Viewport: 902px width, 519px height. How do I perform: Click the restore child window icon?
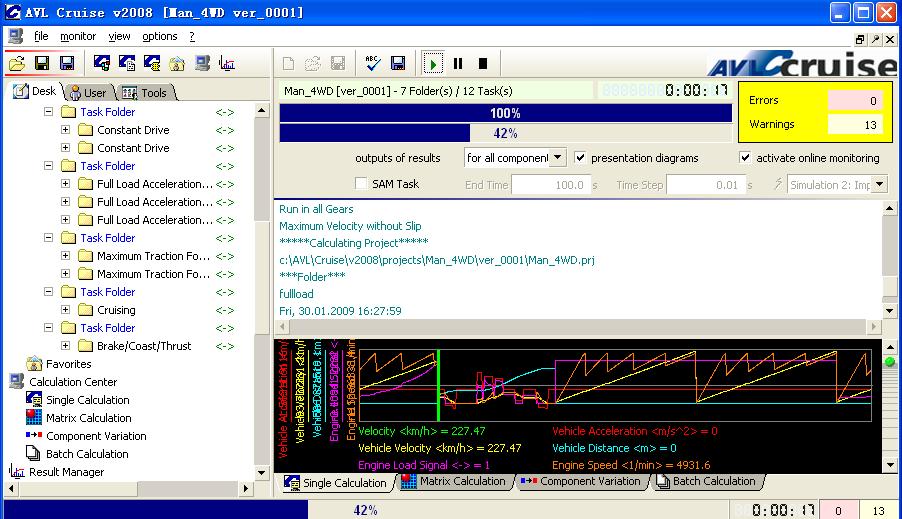coord(860,39)
